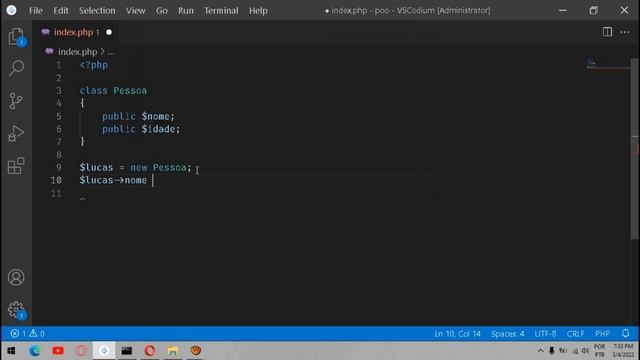
Task: Click line number 3 in the gutter
Action: (x=59, y=90)
